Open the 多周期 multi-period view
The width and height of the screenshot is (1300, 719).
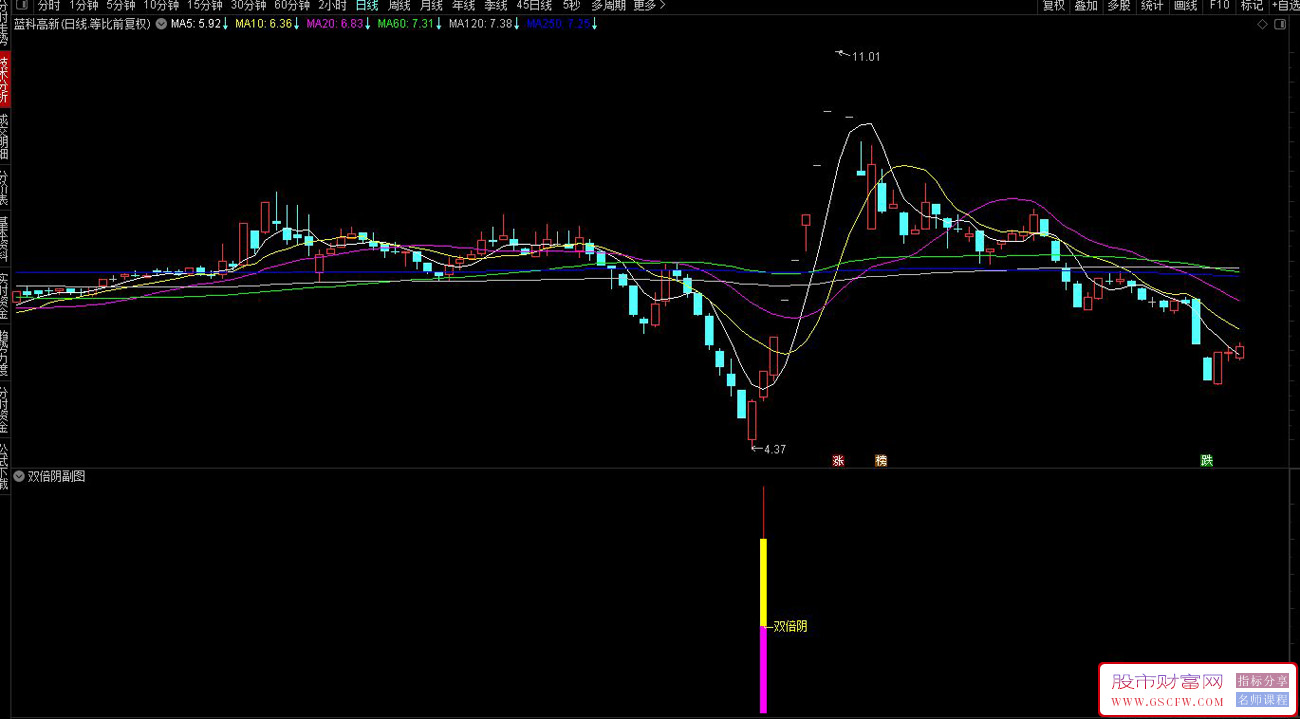coord(608,5)
